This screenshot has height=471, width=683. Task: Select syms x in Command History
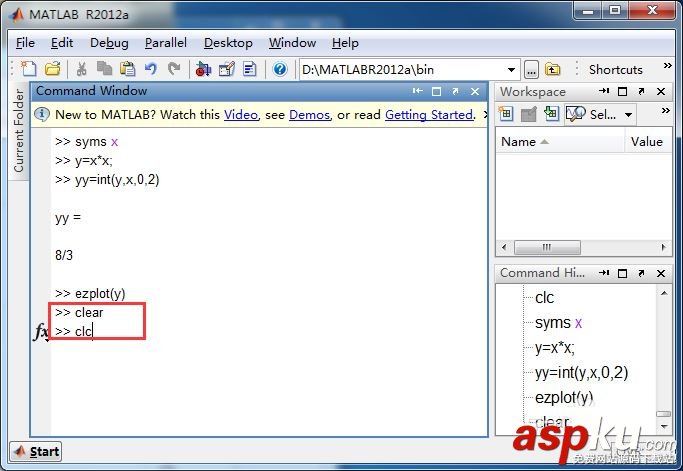point(558,323)
